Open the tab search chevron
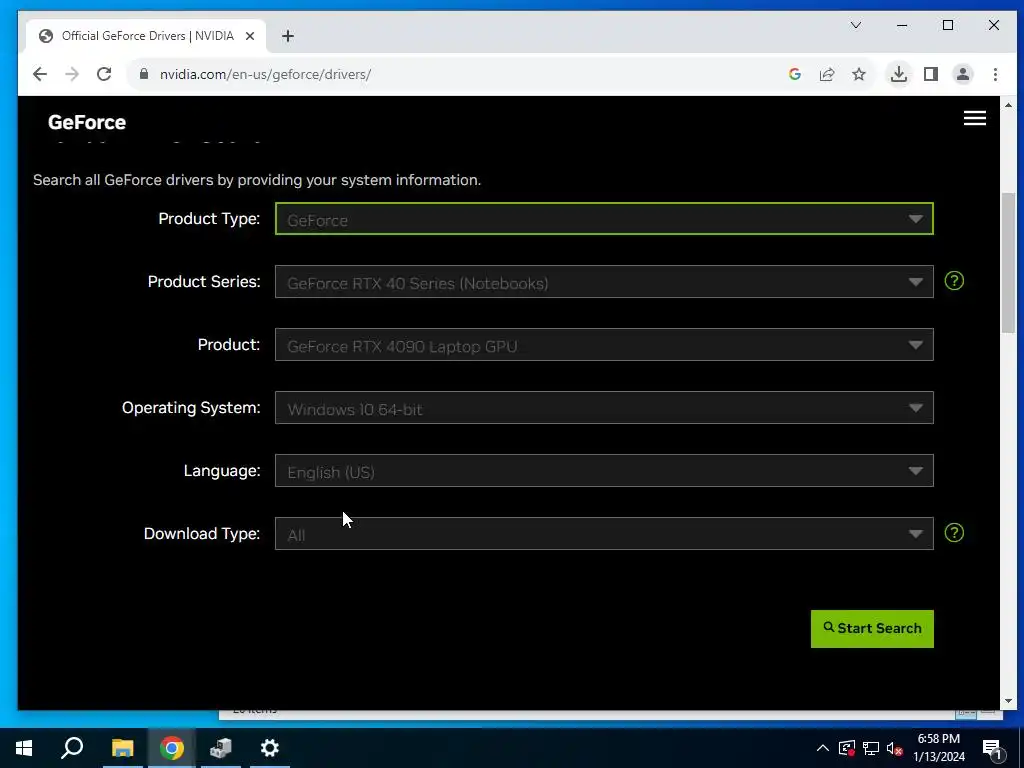This screenshot has height=768, width=1024. (856, 25)
